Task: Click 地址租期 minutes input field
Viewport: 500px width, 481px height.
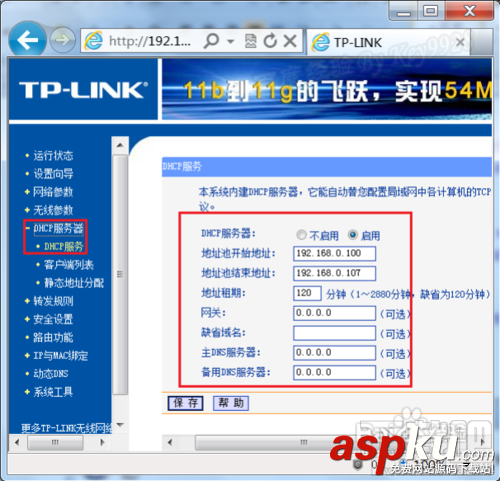Action: tap(307, 293)
